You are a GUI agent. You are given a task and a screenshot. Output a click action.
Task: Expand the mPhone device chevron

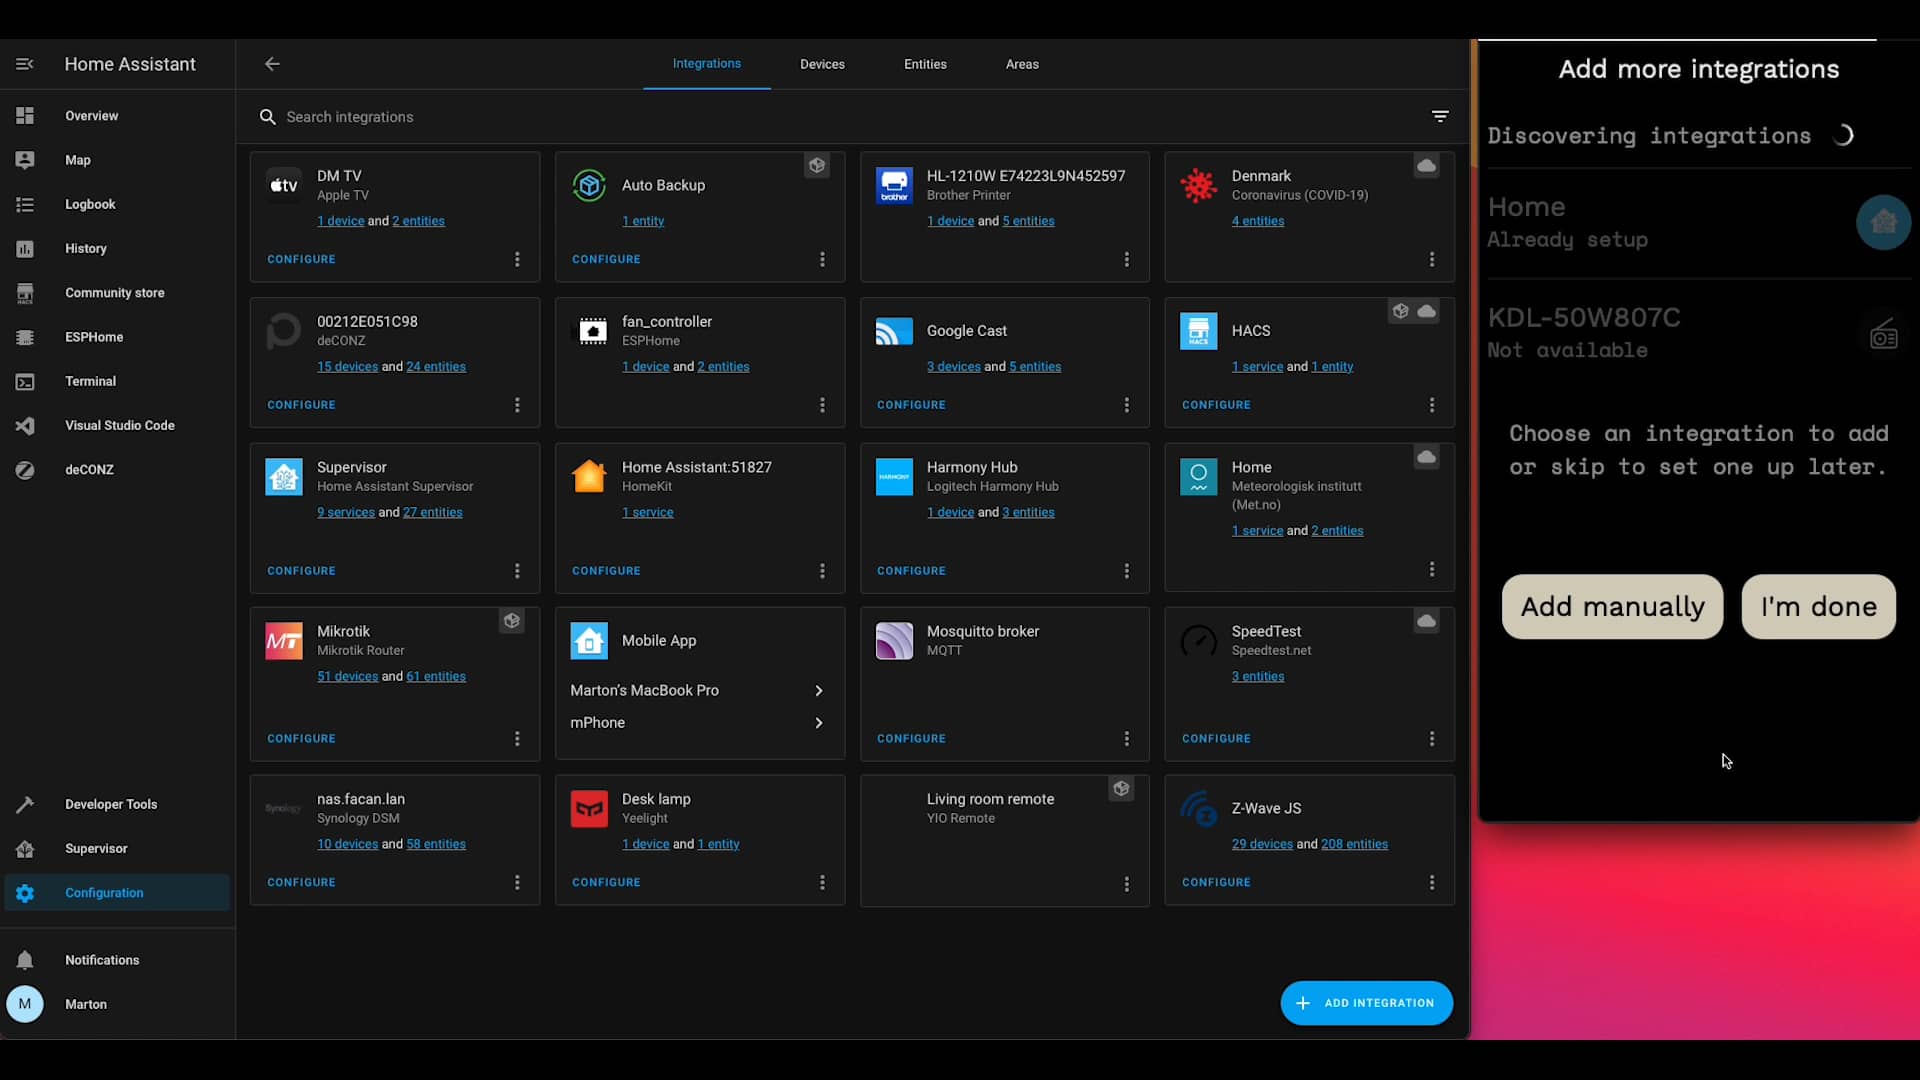pyautogui.click(x=819, y=723)
